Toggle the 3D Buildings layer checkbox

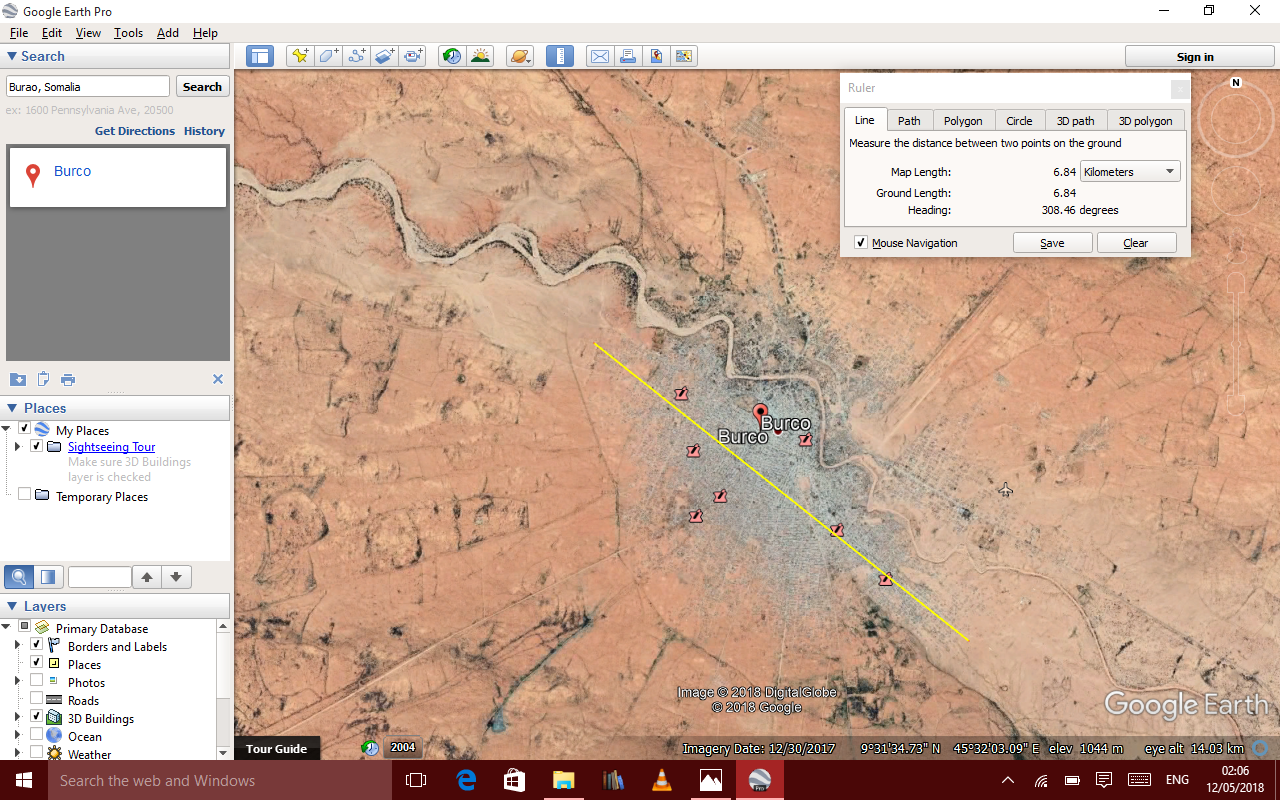click(37, 717)
